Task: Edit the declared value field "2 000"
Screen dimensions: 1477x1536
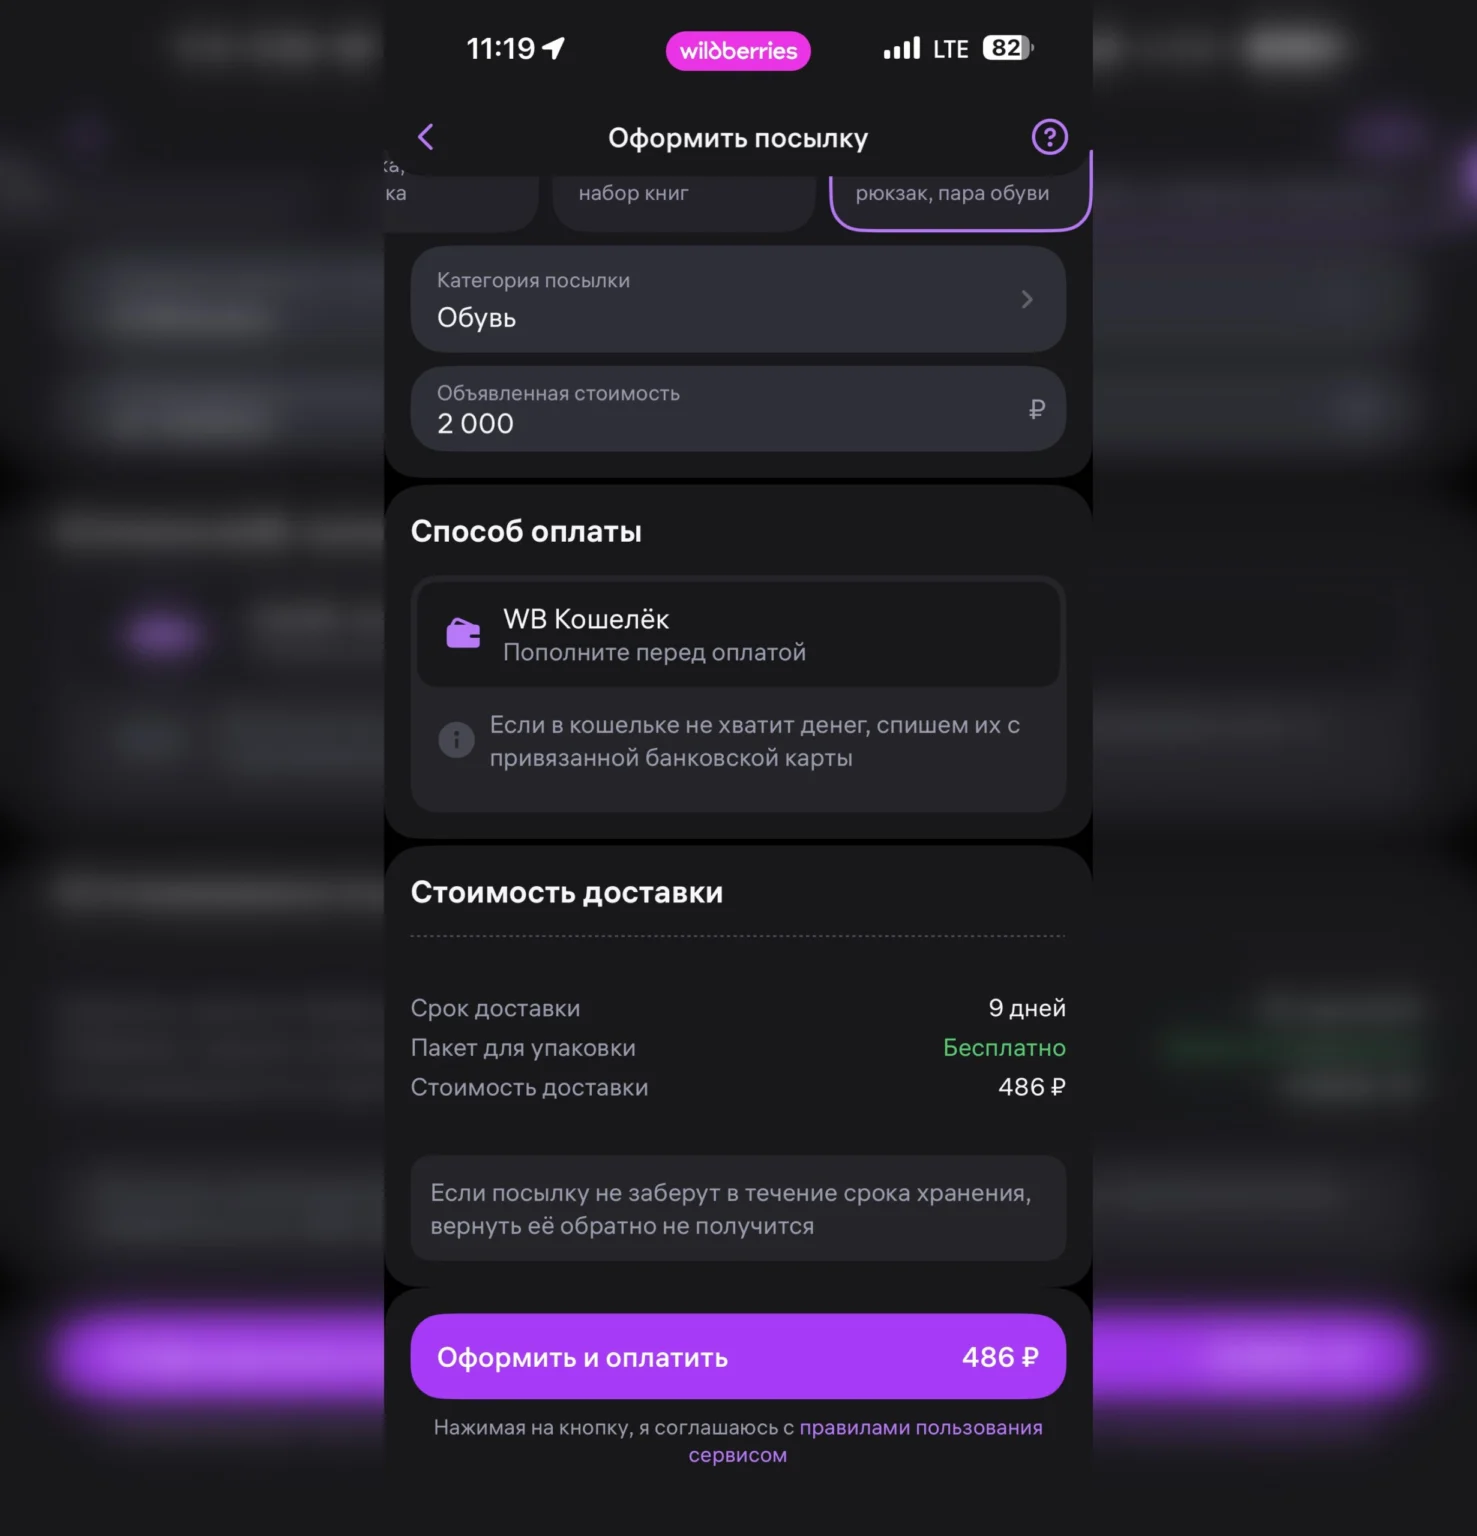Action: click(x=720, y=410)
